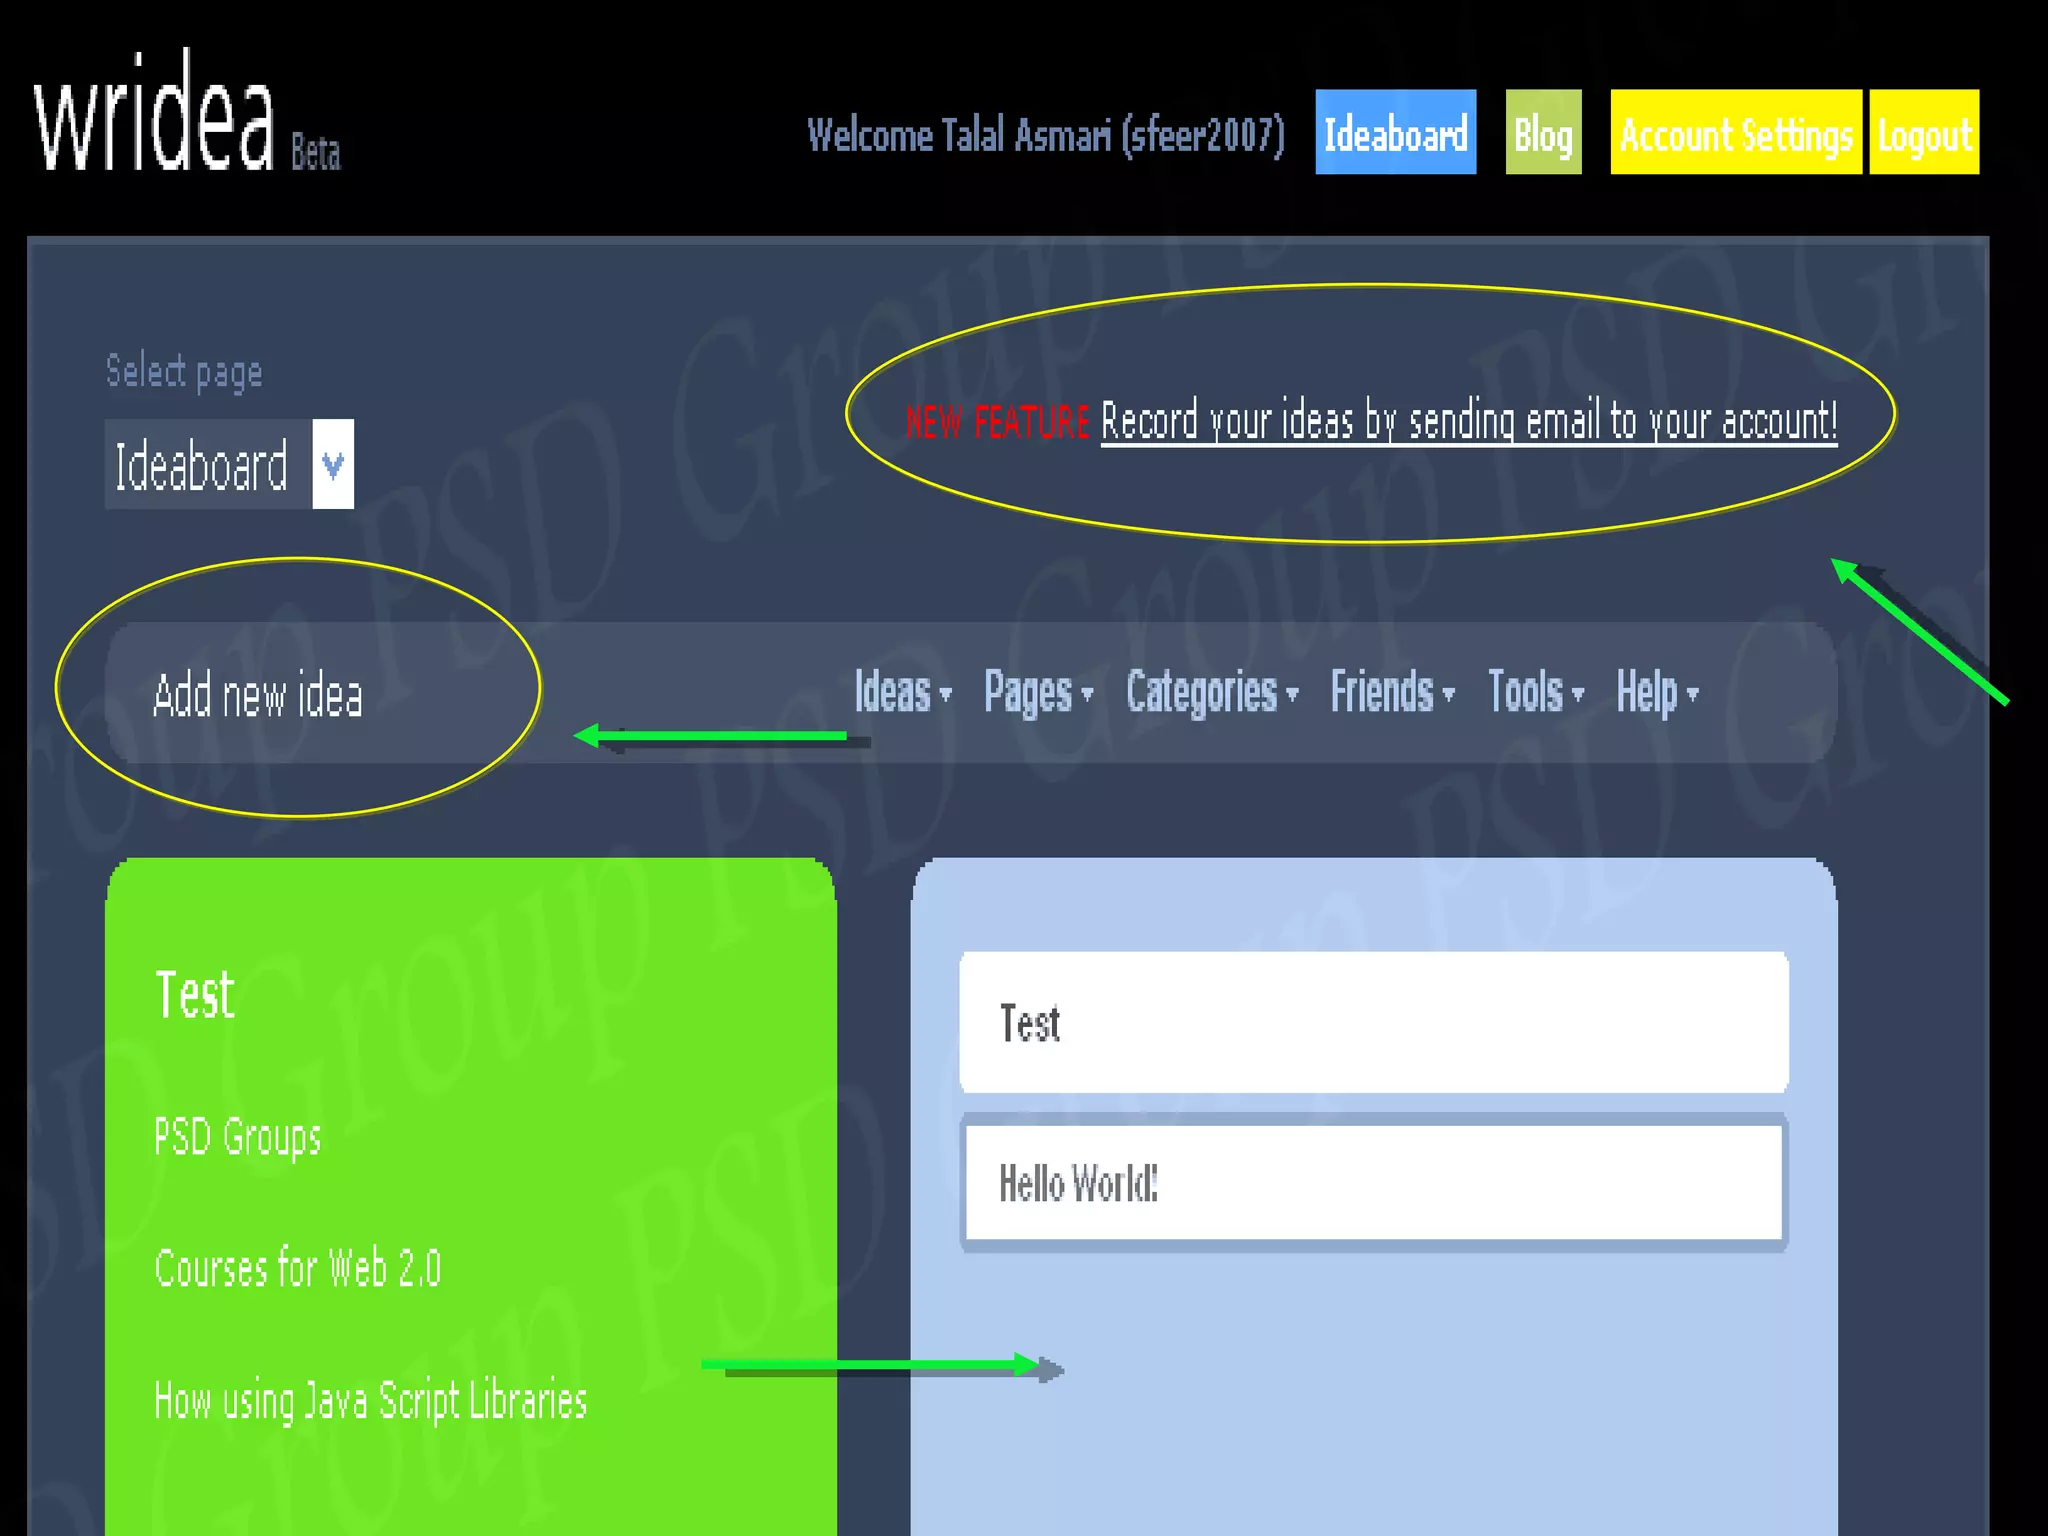This screenshot has width=2048, height=1536.
Task: Open How using Java Script Libraries
Action: point(370,1400)
